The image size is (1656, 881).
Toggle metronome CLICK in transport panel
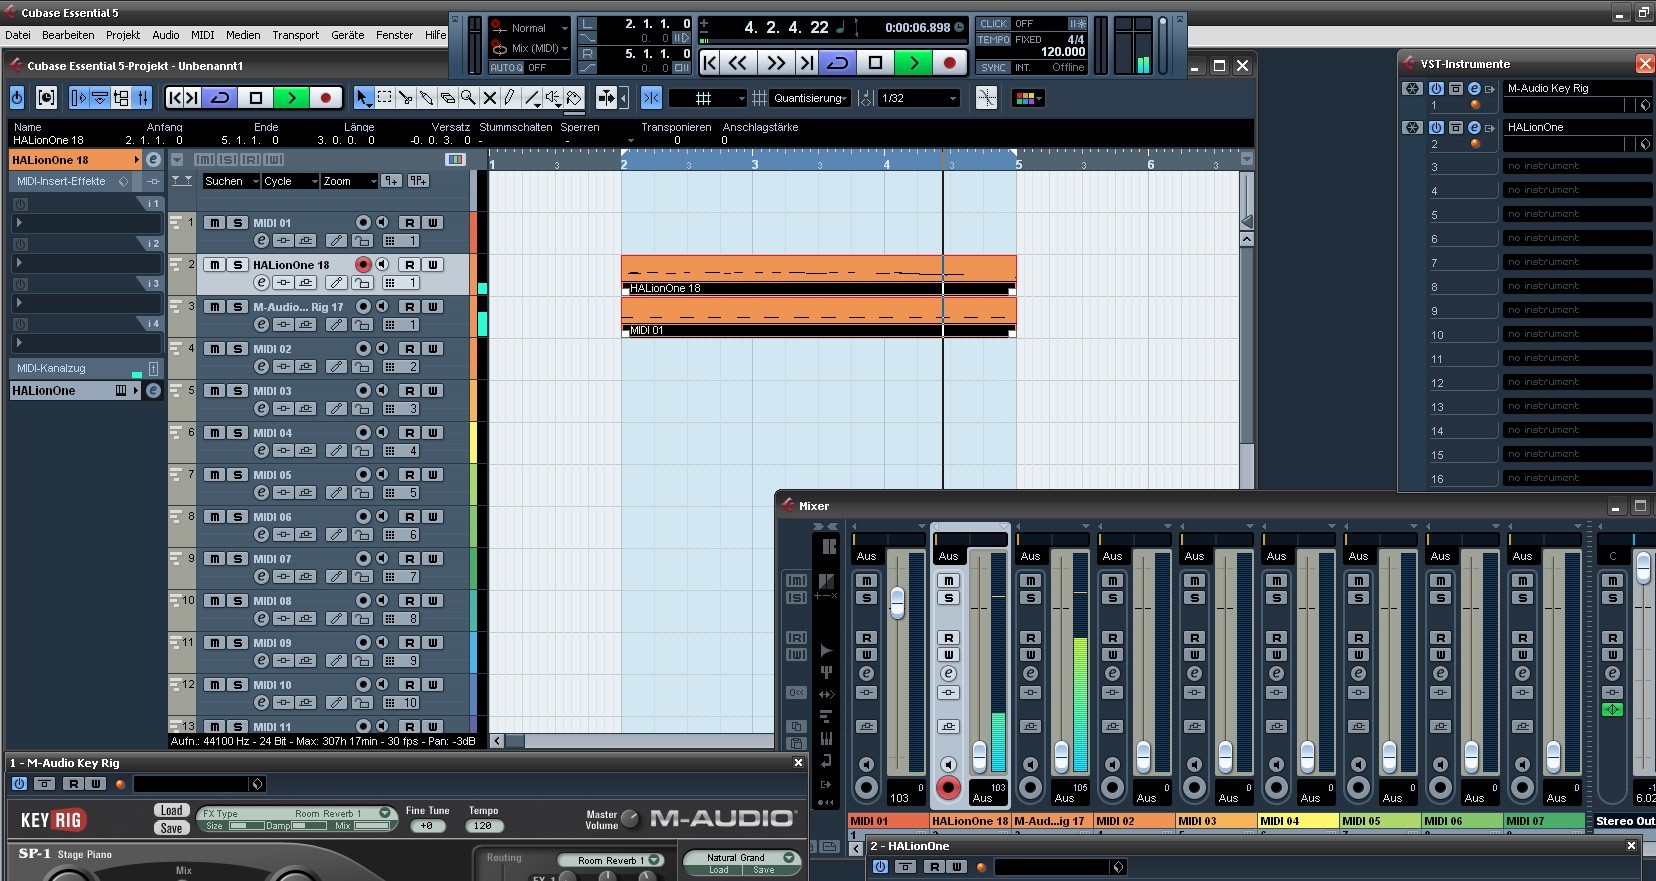coord(993,24)
